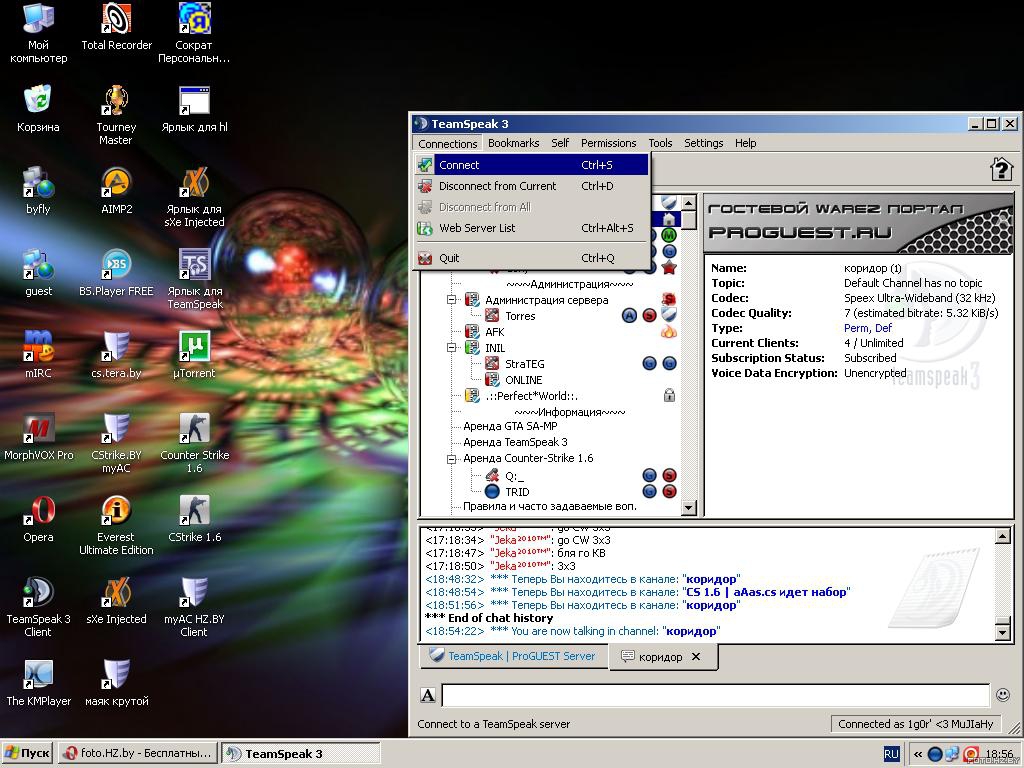Open Web Server List from menu
The image size is (1024, 768).
pyautogui.click(x=532, y=228)
